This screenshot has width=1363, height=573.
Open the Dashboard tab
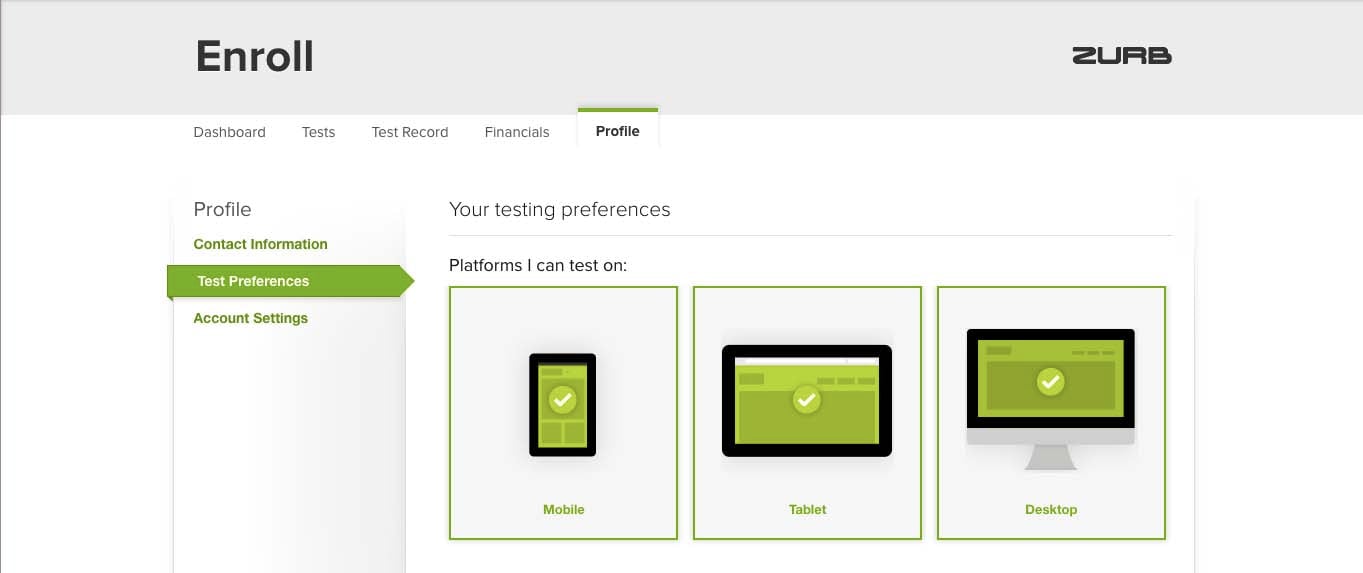(x=229, y=132)
